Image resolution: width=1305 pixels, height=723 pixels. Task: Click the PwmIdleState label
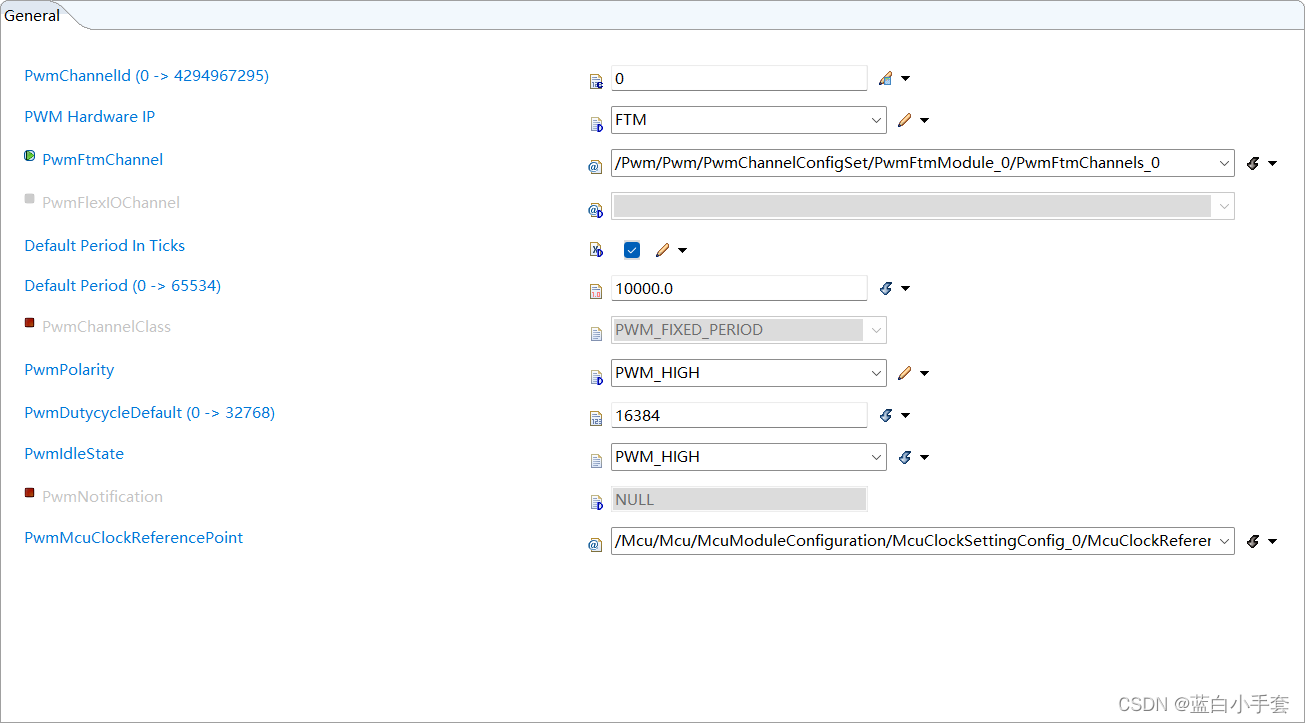click(x=74, y=453)
